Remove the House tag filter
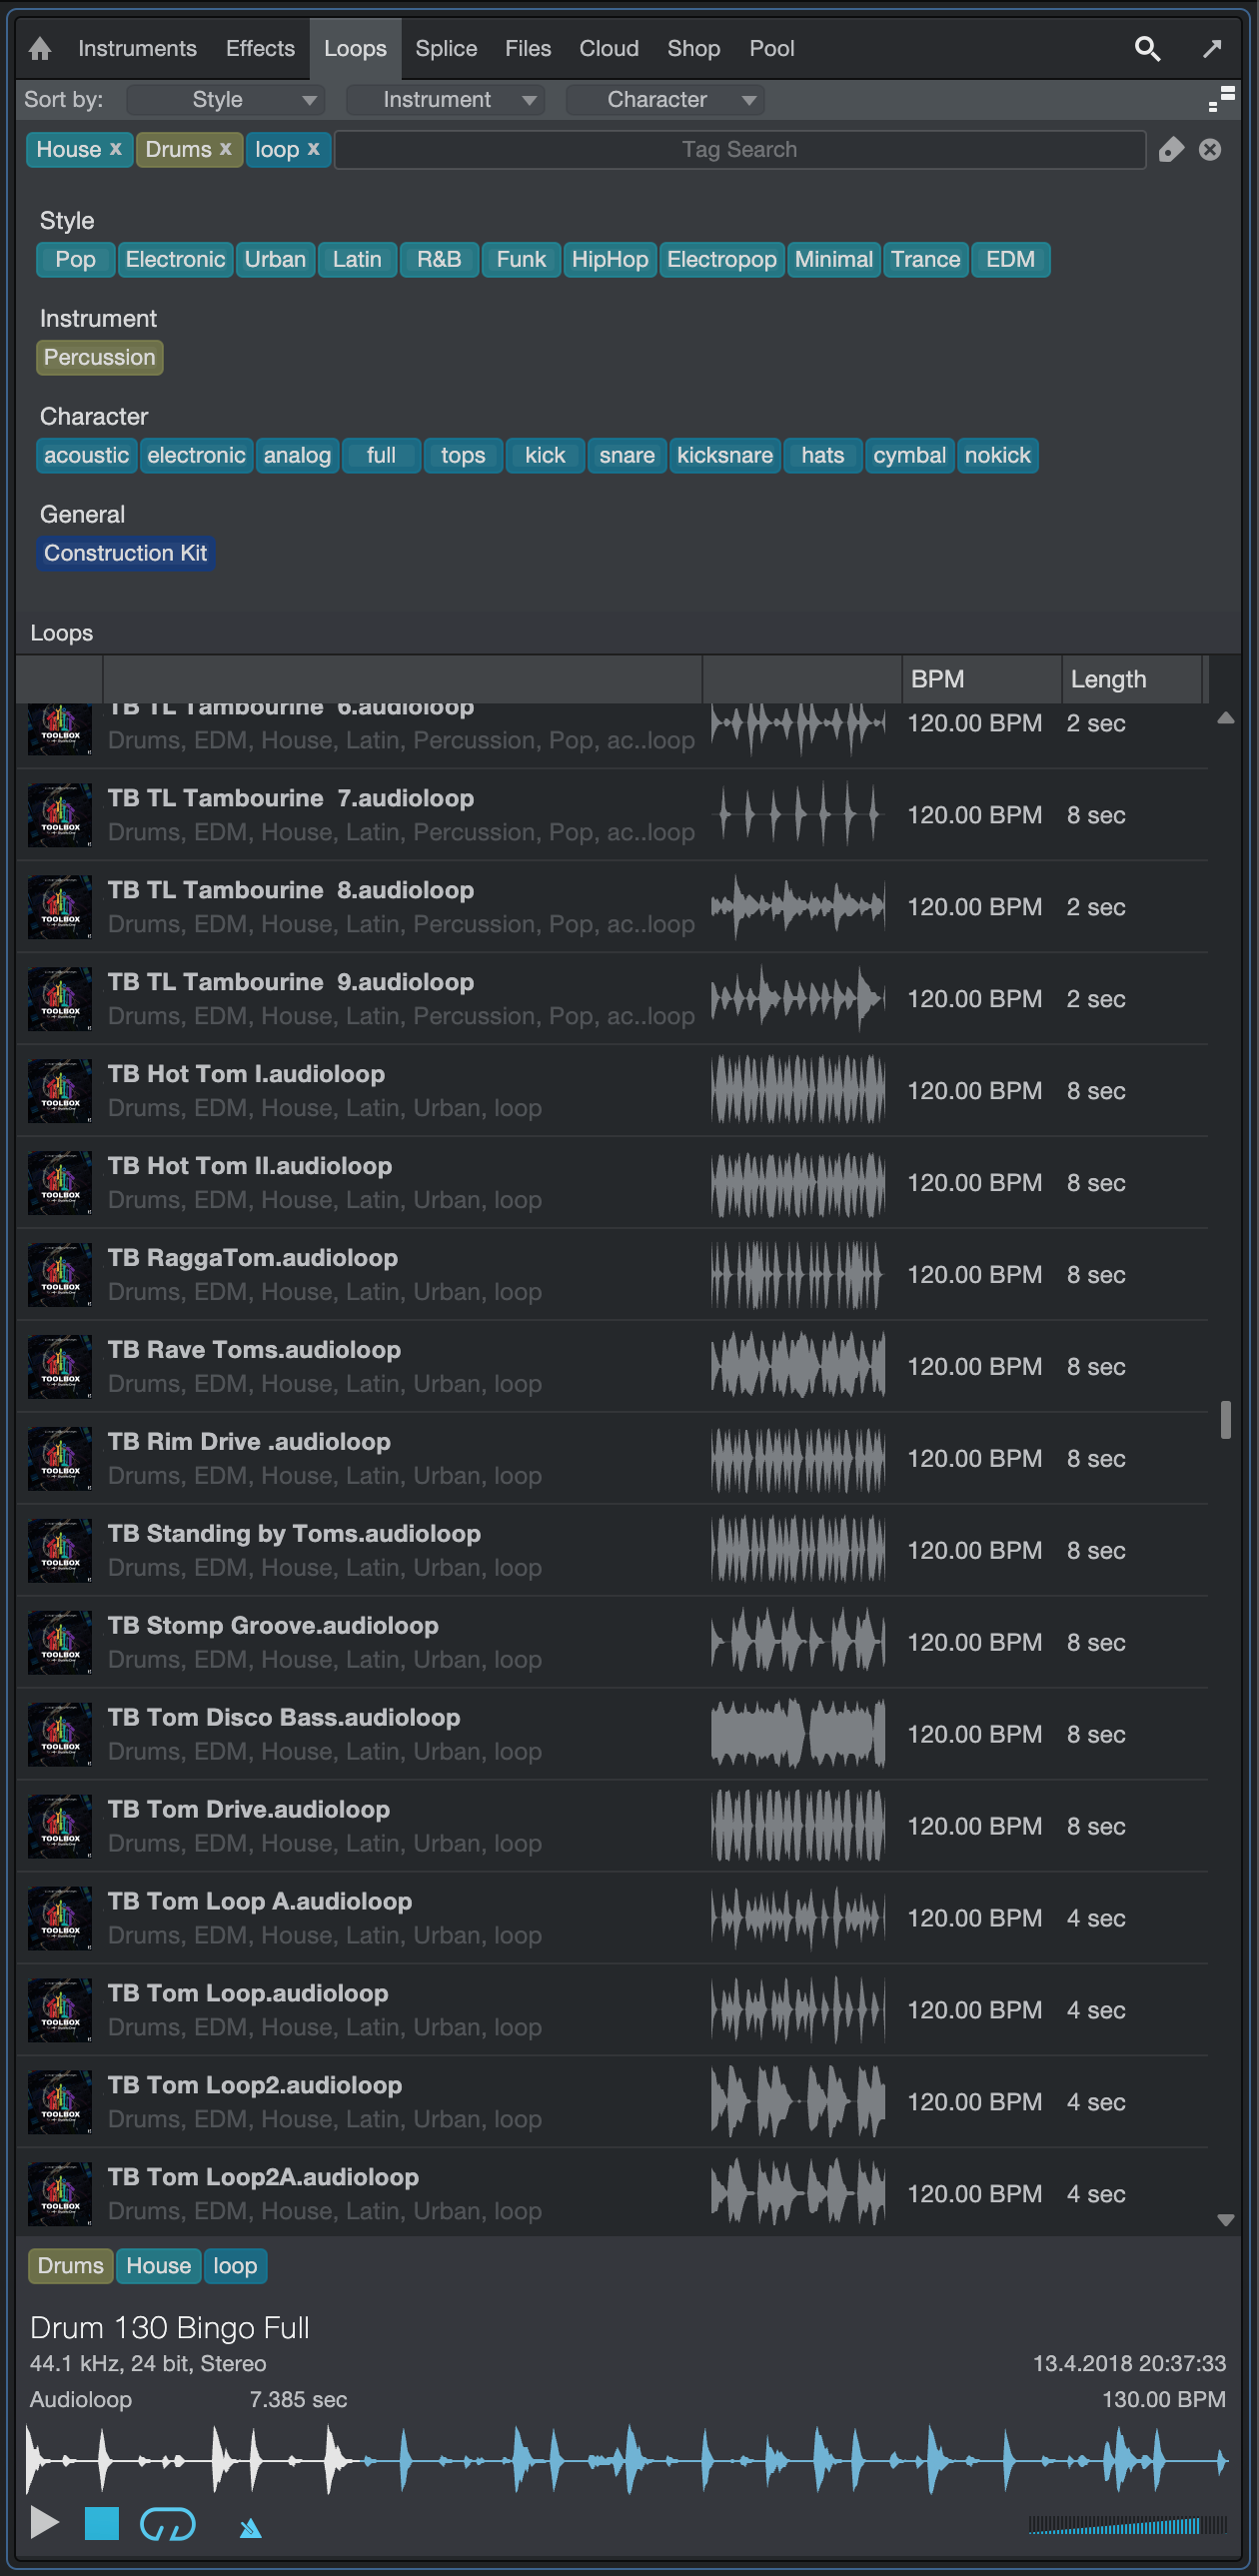 click(116, 148)
